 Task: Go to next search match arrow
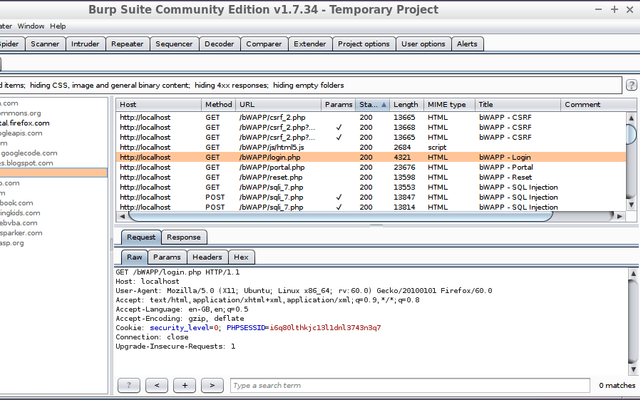click(212, 385)
